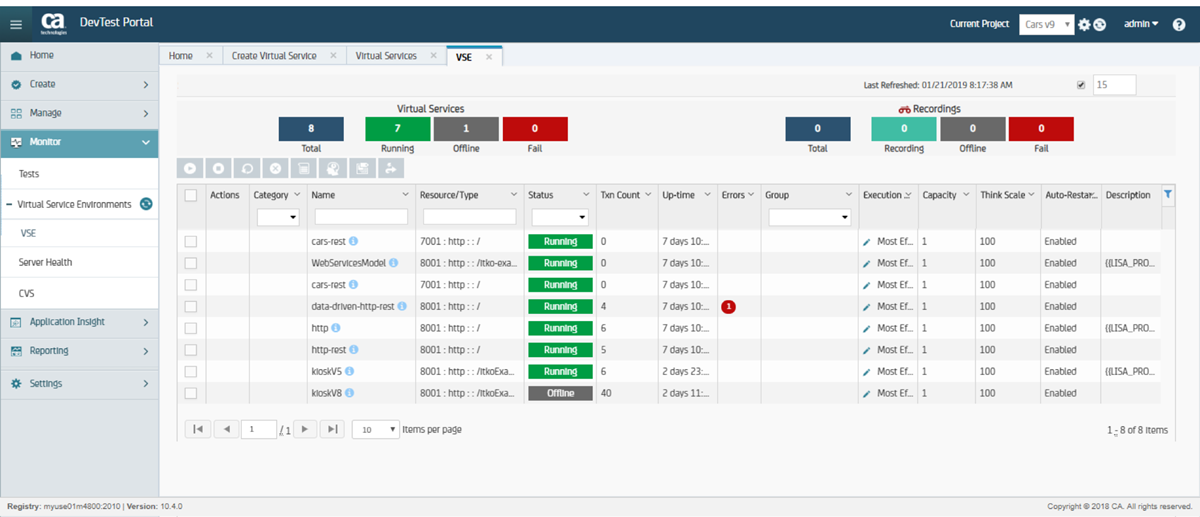Viewport: 1200px width, 517px height.
Task: Select the kioskV5 row checkbox
Action: pos(191,372)
